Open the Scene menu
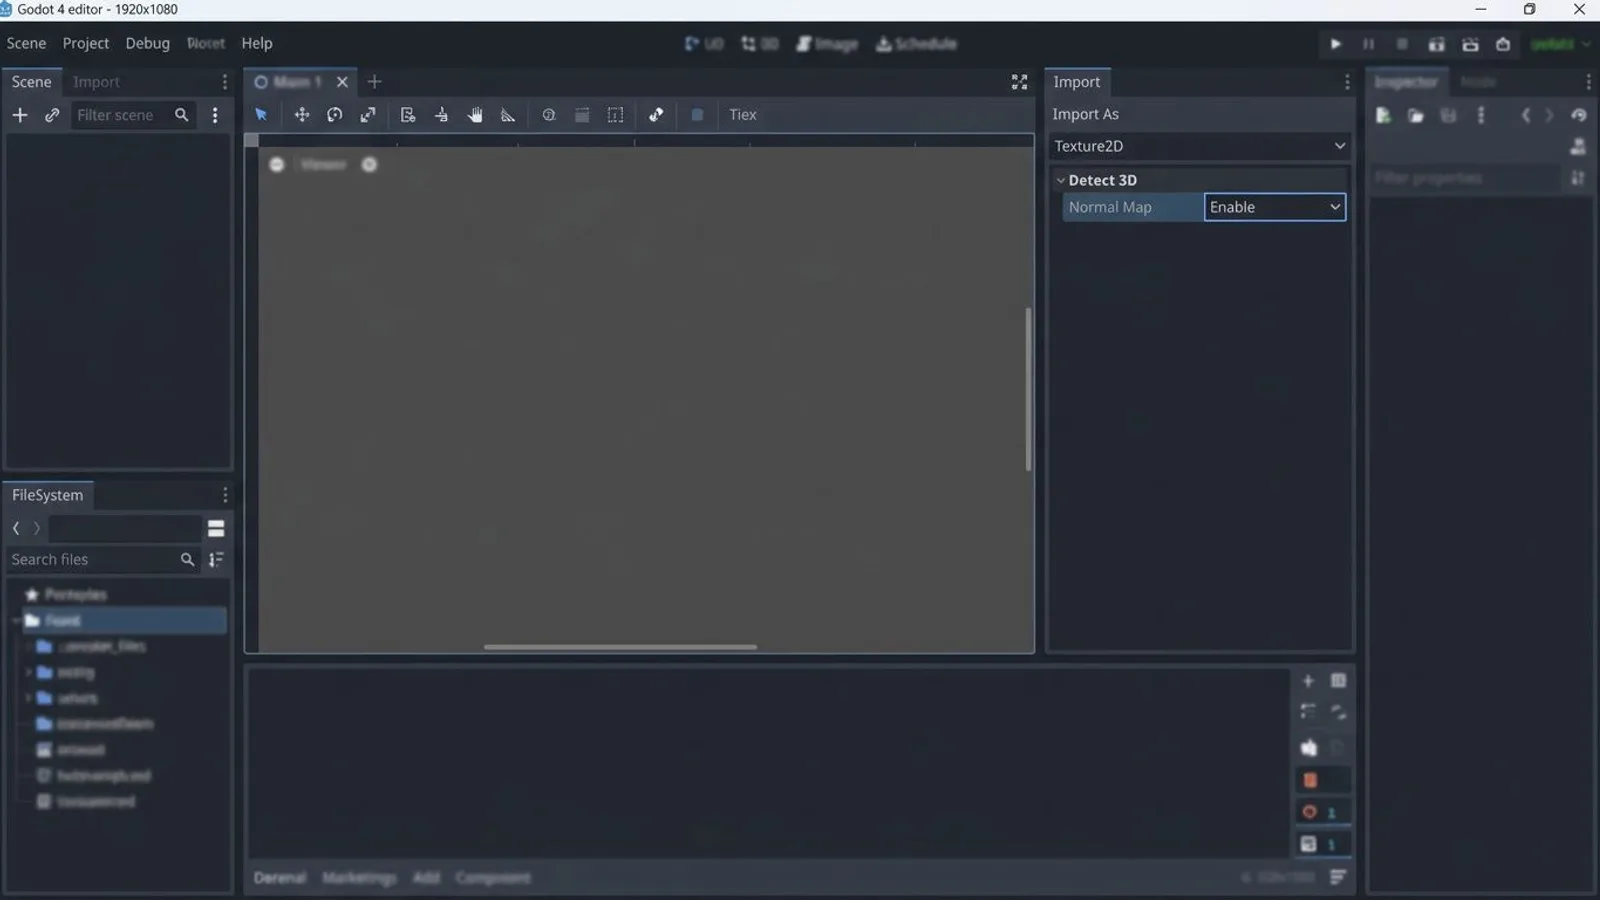The height and width of the screenshot is (900, 1600). [x=26, y=43]
